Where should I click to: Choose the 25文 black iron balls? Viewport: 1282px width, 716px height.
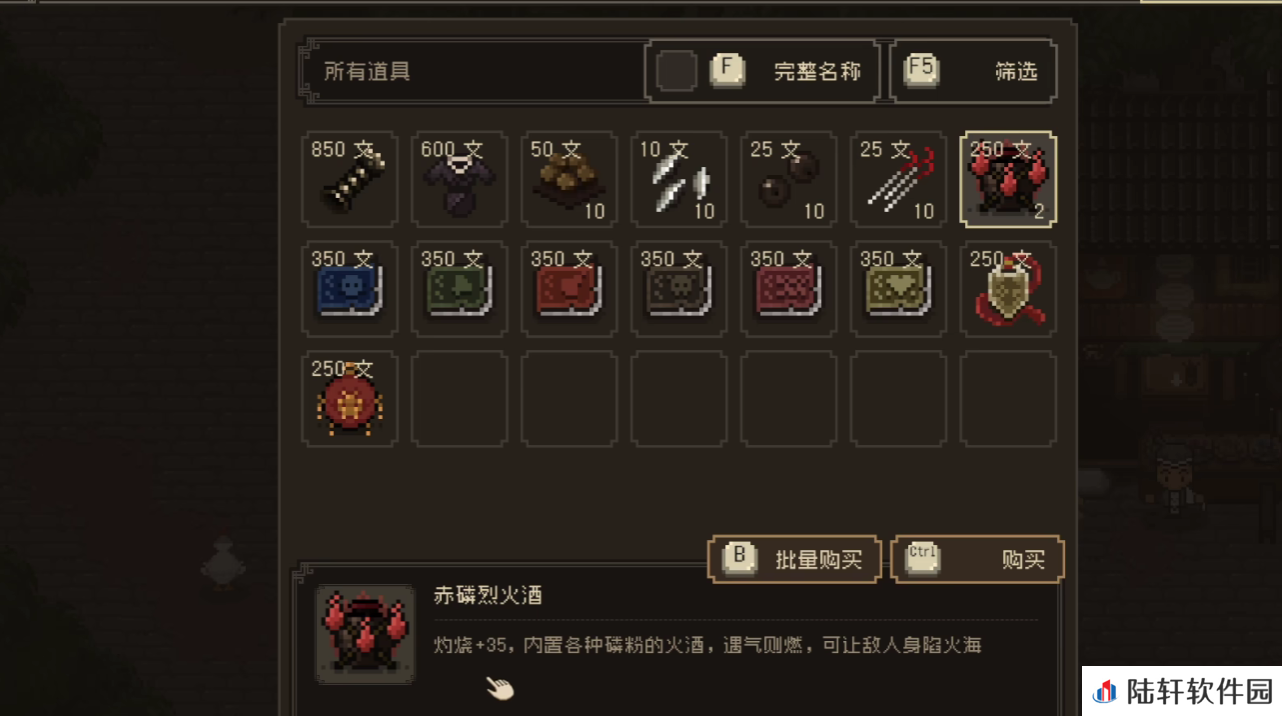(789, 180)
